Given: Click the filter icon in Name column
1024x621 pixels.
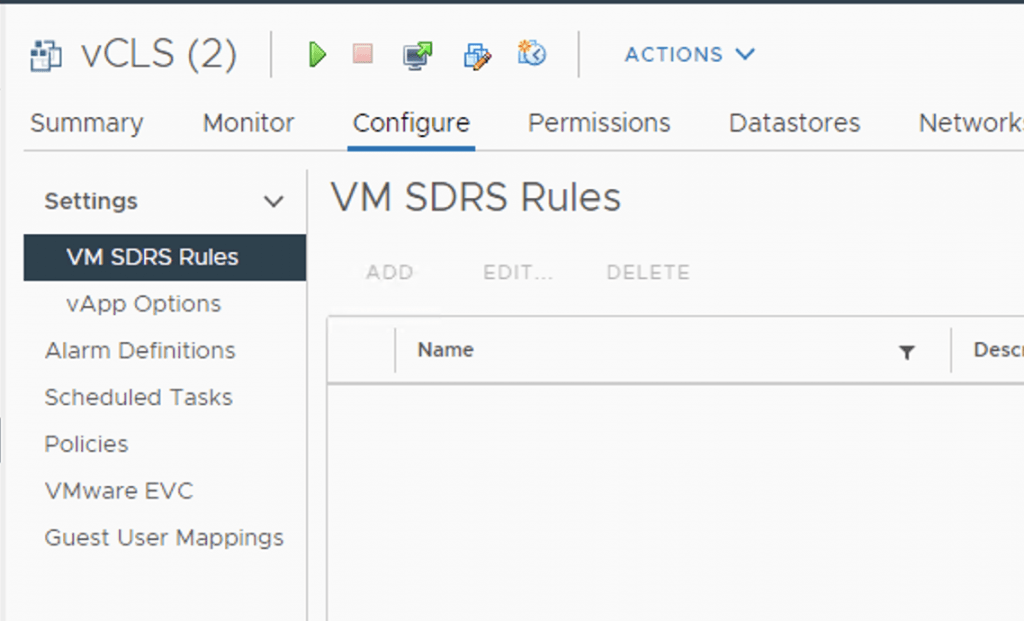Looking at the screenshot, I should 906,351.
